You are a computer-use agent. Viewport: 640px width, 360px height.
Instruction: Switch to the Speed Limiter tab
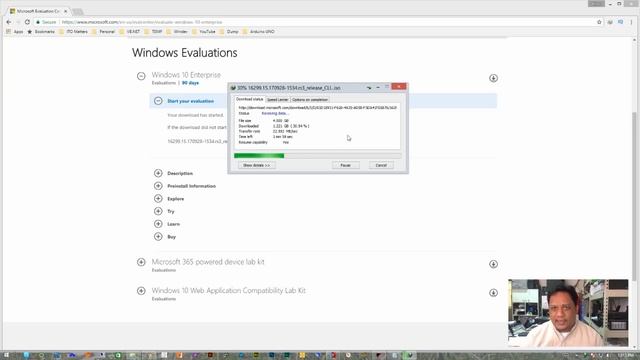pyautogui.click(x=278, y=100)
